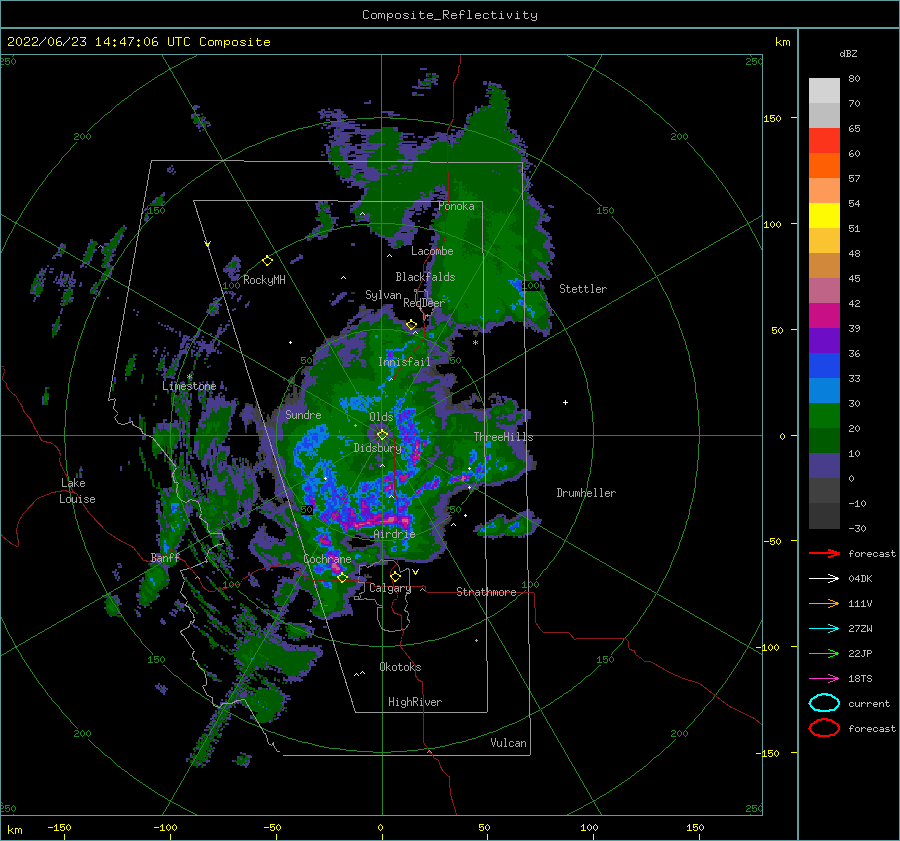The width and height of the screenshot is (900, 841).
Task: Click the yellow diamond marker below RedDeer
Action: [x=412, y=325]
